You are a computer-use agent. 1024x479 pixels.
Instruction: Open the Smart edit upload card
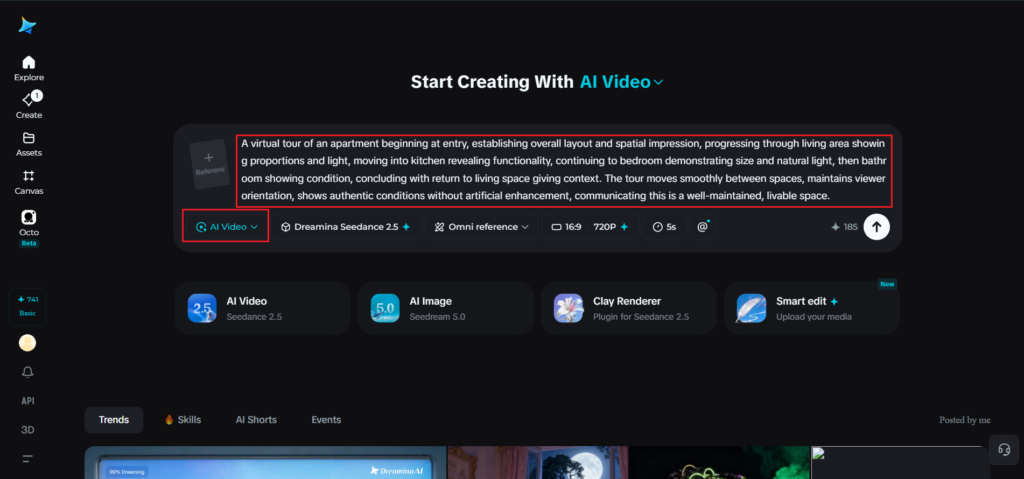pyautogui.click(x=812, y=308)
